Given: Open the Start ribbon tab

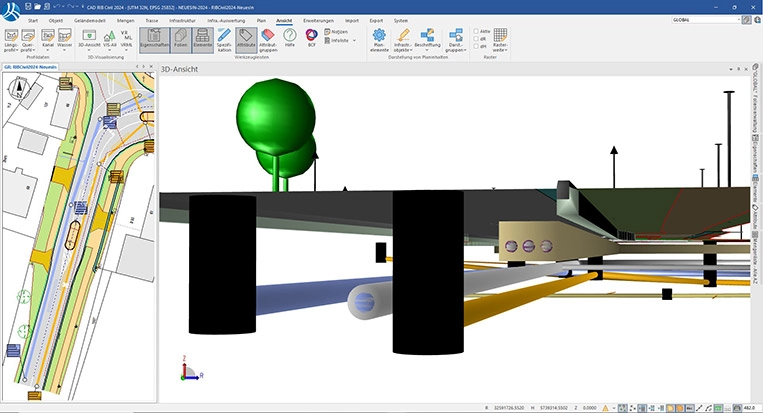Looking at the screenshot, I should click(33, 20).
